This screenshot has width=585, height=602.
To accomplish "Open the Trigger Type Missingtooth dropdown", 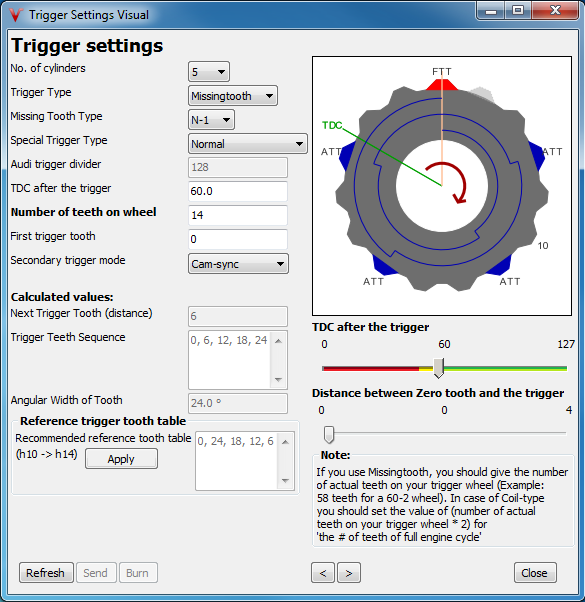I will (233, 96).
